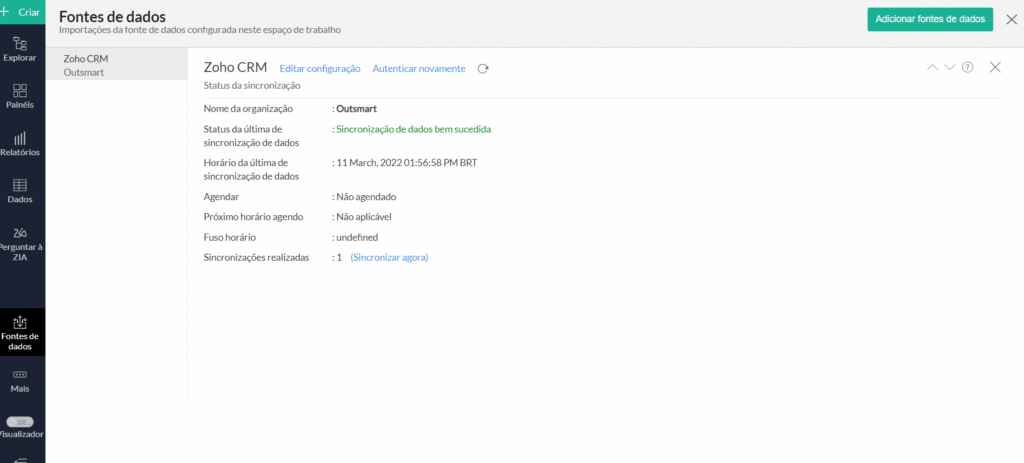The height and width of the screenshot is (463, 1024).
Task: Click the Outsmart organization name
Action: 357,108
